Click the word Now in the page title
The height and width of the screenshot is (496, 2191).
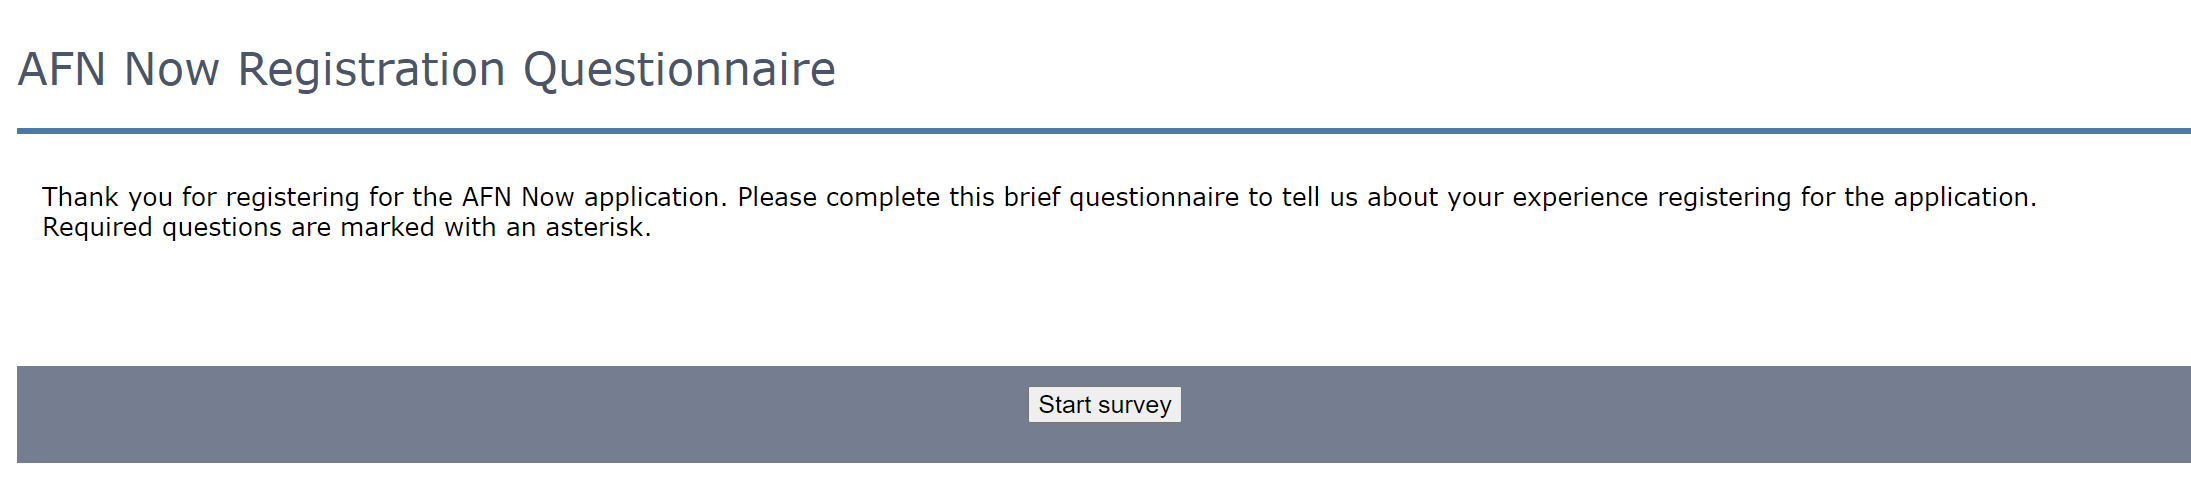(x=171, y=70)
